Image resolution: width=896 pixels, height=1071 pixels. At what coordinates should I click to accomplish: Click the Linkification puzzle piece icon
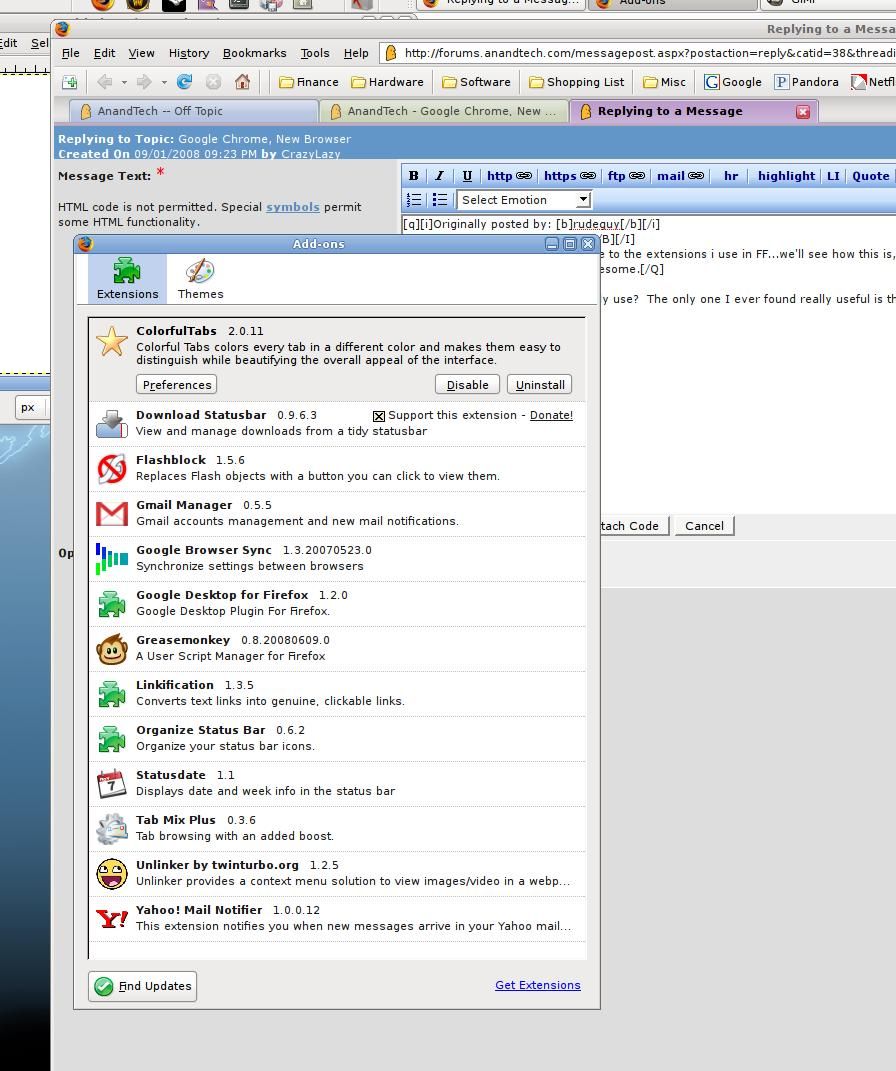click(x=112, y=694)
